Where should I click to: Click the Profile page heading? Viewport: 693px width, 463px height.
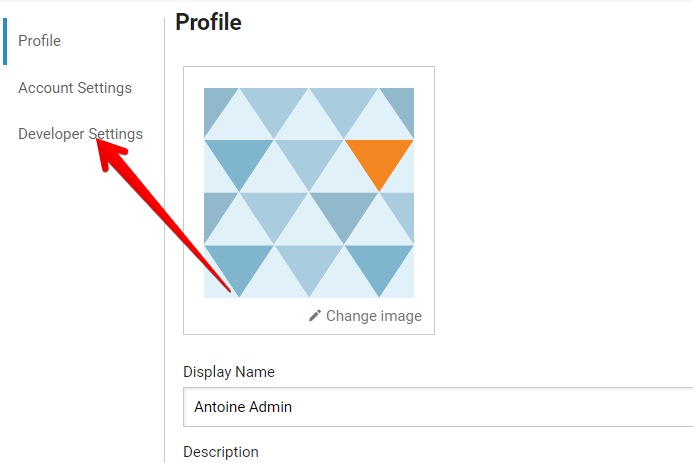tap(208, 22)
